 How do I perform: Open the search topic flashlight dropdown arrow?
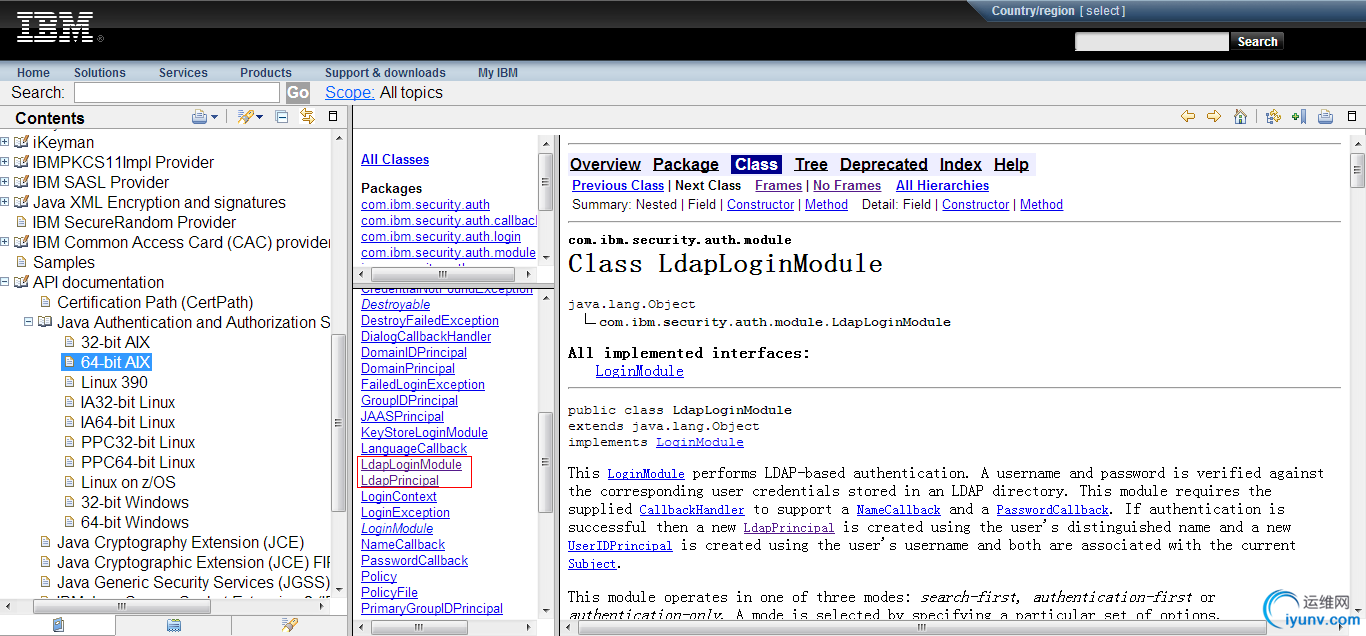260,118
